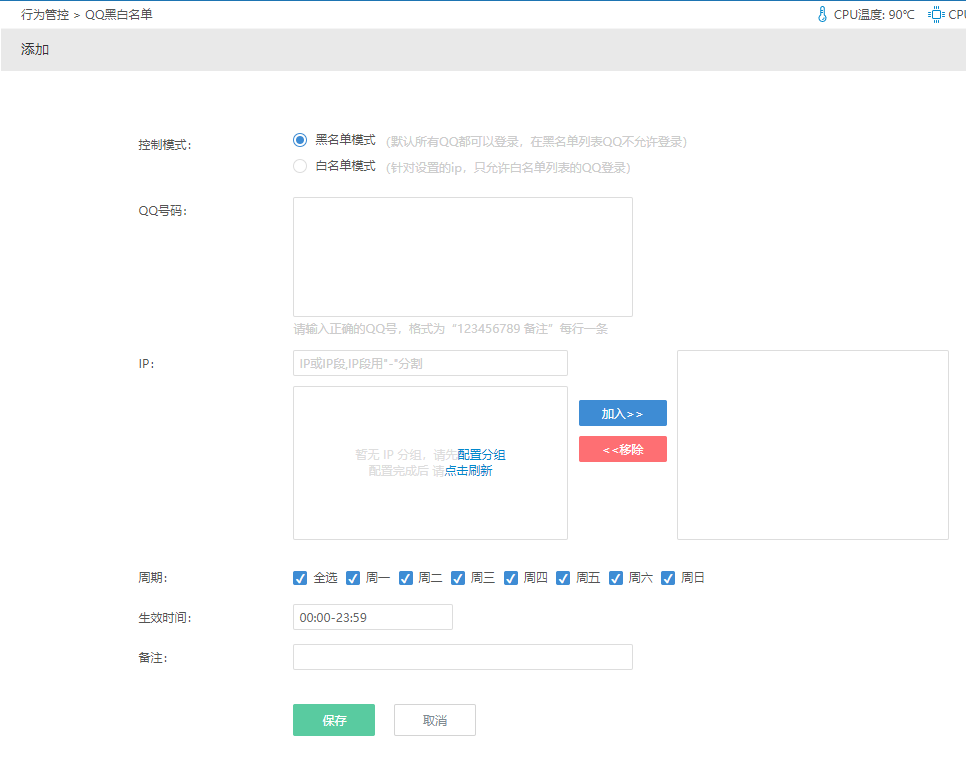Uncheck the 周日 checkbox
Image resolution: width=966 pixels, height=774 pixels.
[x=668, y=578]
